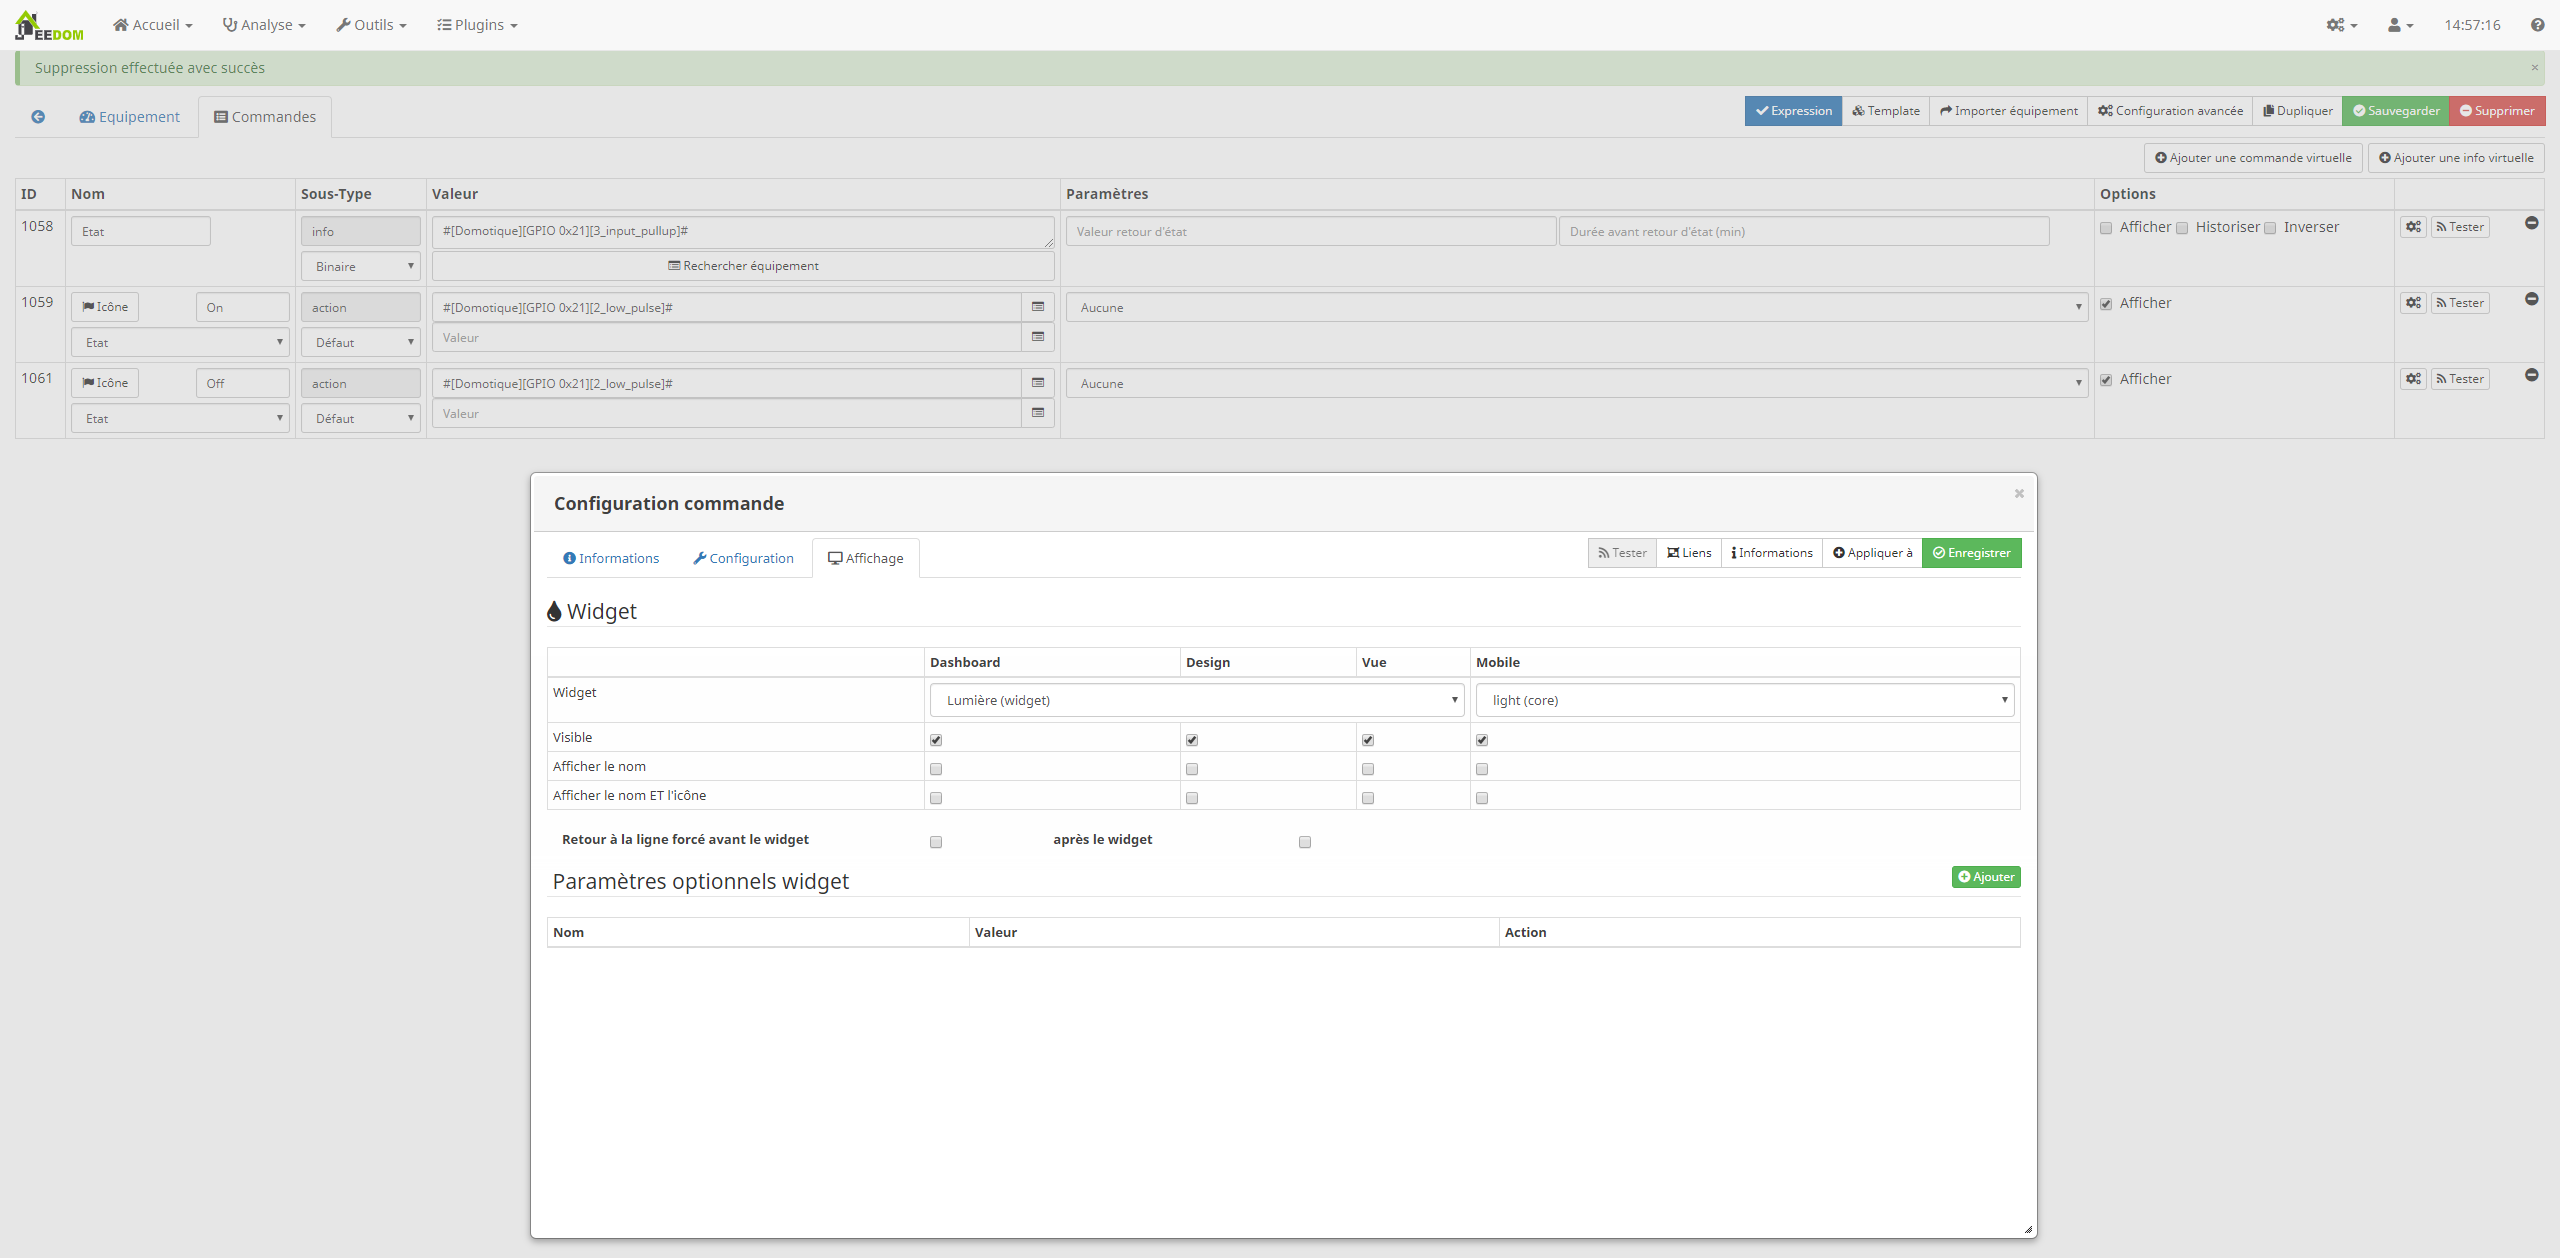Uncheck Afficher for command 1061
2560x1258 pixels.
pos(2106,380)
